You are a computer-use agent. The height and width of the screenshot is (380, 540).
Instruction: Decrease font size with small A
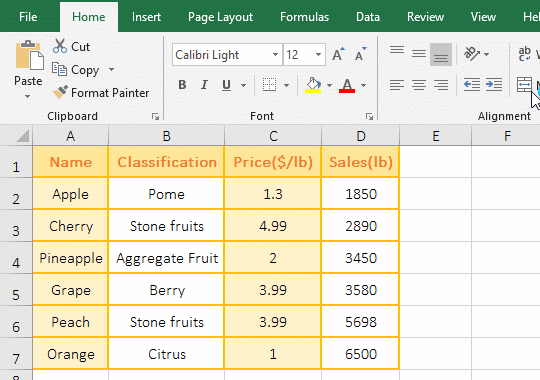(x=360, y=54)
